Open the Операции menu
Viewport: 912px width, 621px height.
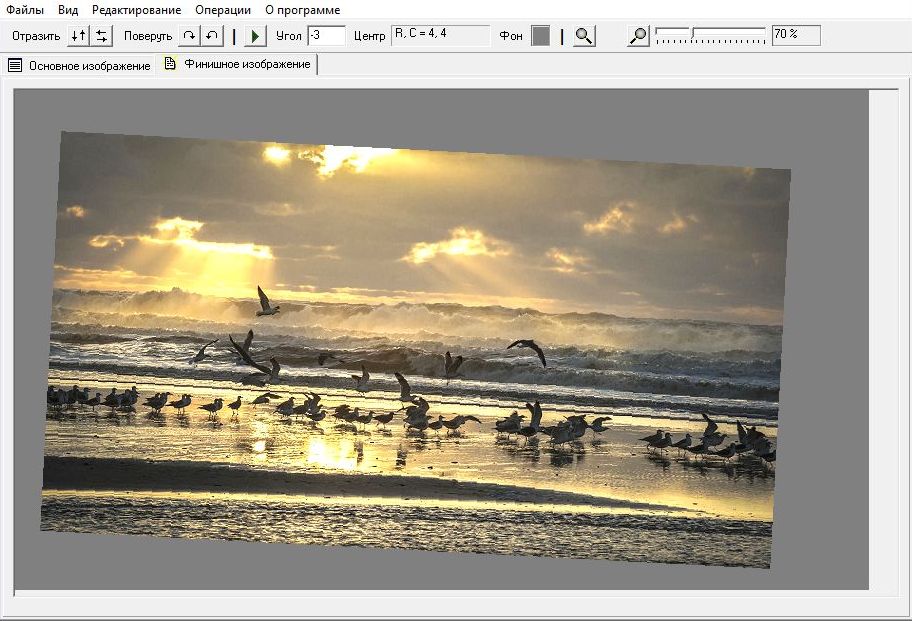[x=223, y=10]
